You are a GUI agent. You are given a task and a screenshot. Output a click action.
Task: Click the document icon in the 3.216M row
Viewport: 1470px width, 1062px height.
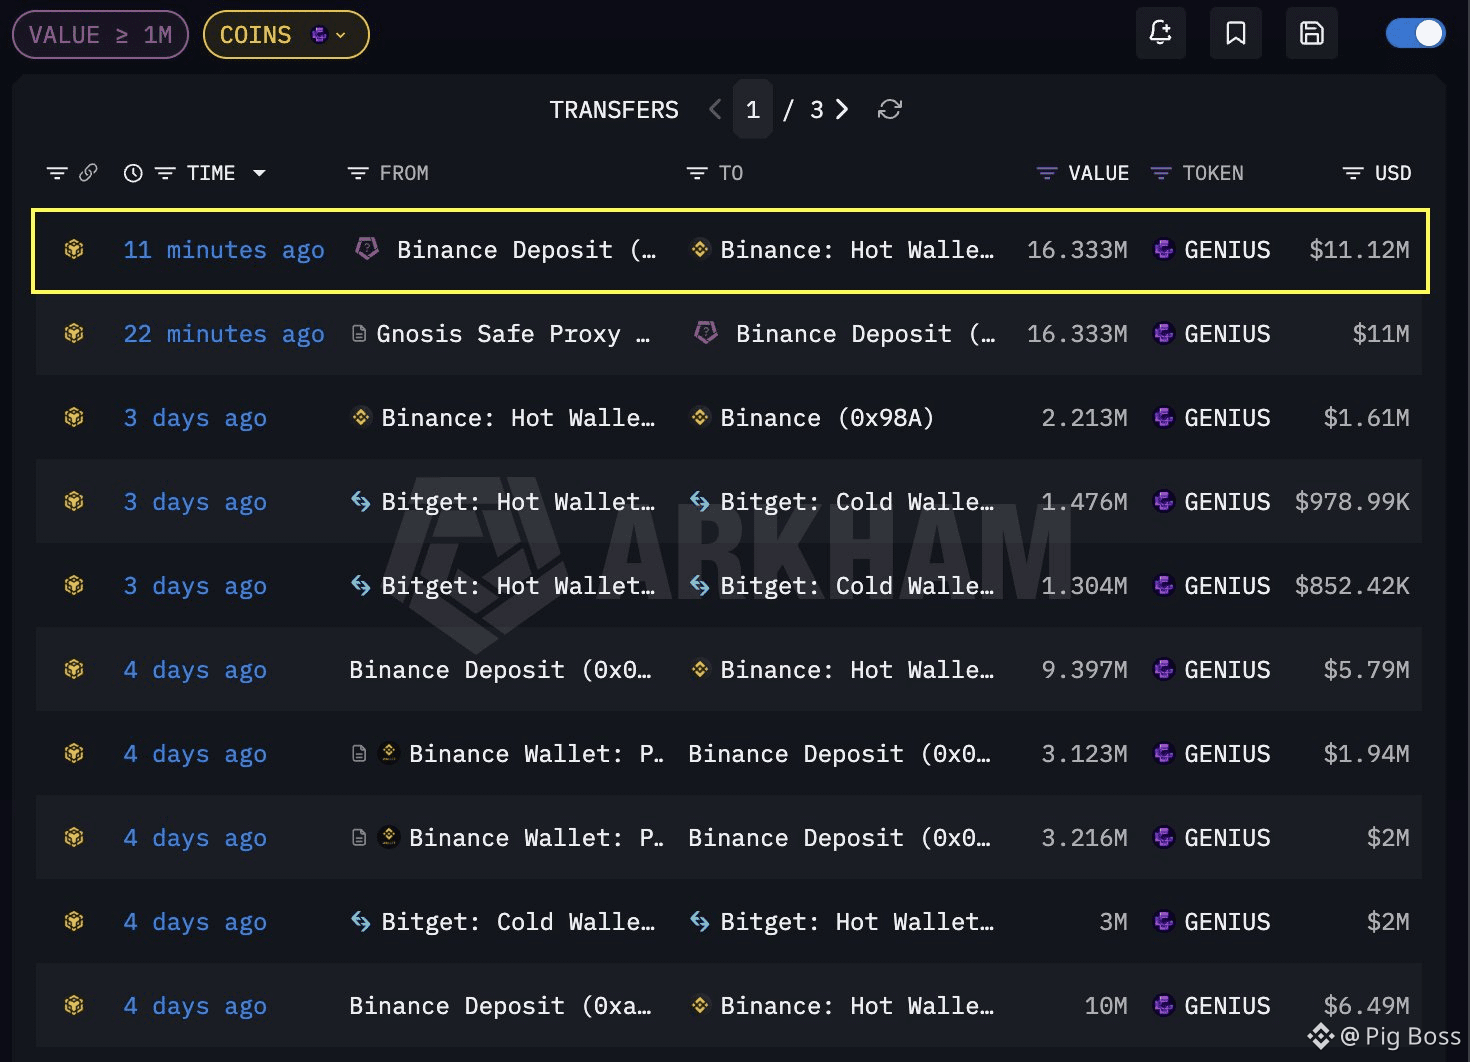coord(359,837)
